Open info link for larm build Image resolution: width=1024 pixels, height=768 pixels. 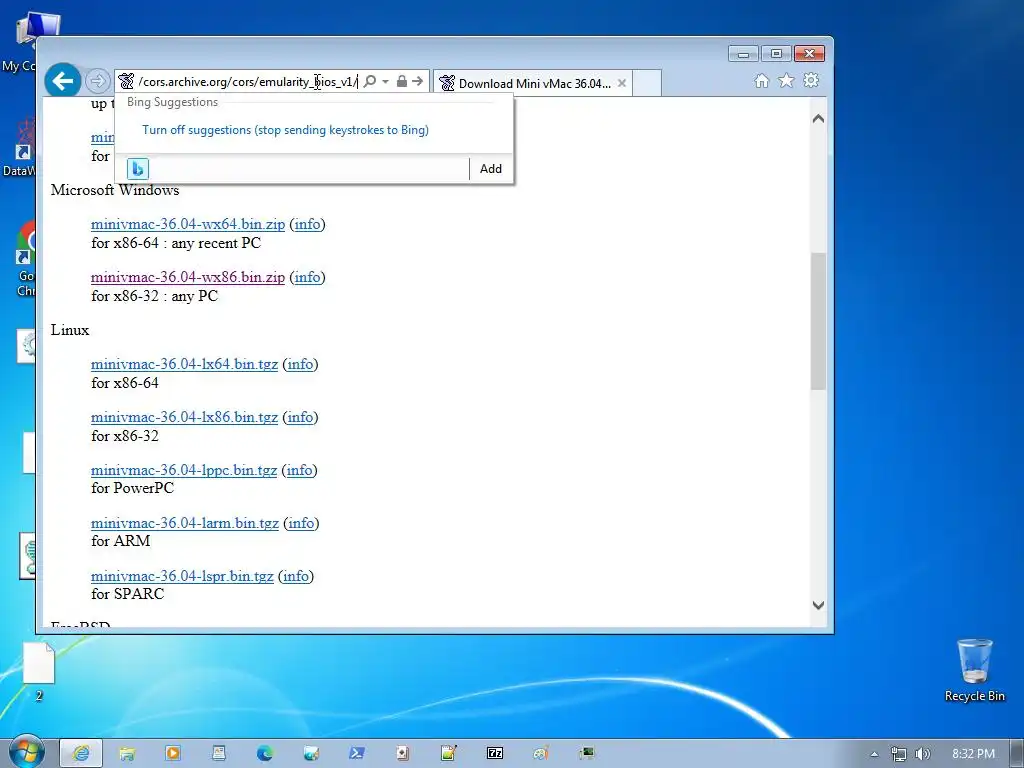301,522
